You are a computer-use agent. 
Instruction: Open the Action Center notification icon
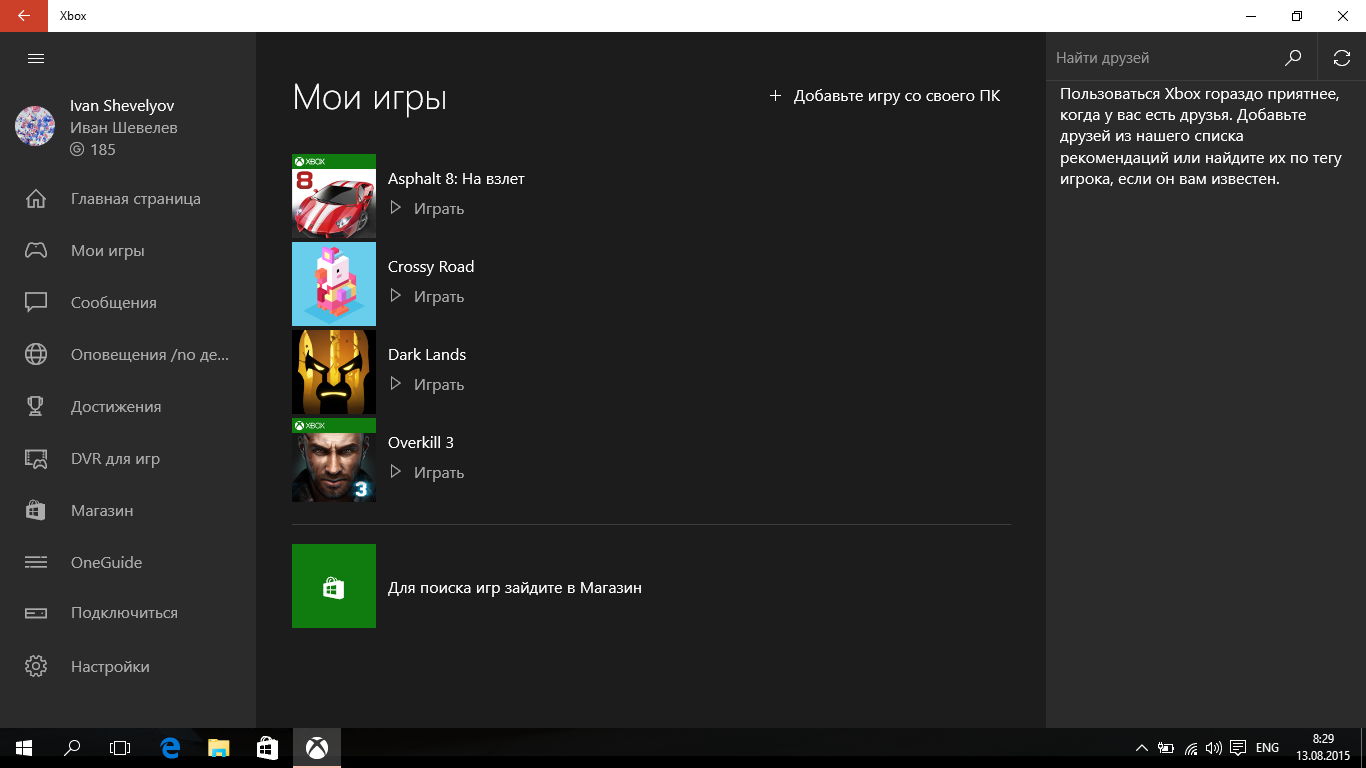pyautogui.click(x=1238, y=748)
